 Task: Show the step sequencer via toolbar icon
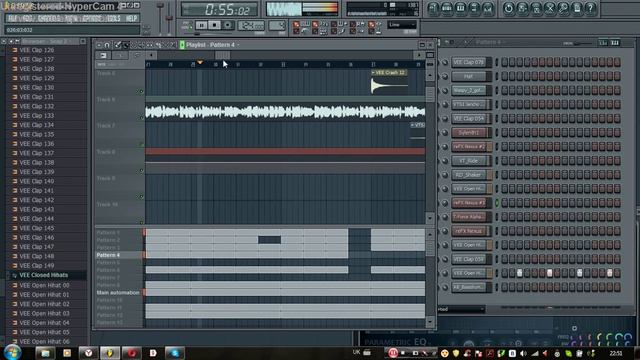(447, 8)
